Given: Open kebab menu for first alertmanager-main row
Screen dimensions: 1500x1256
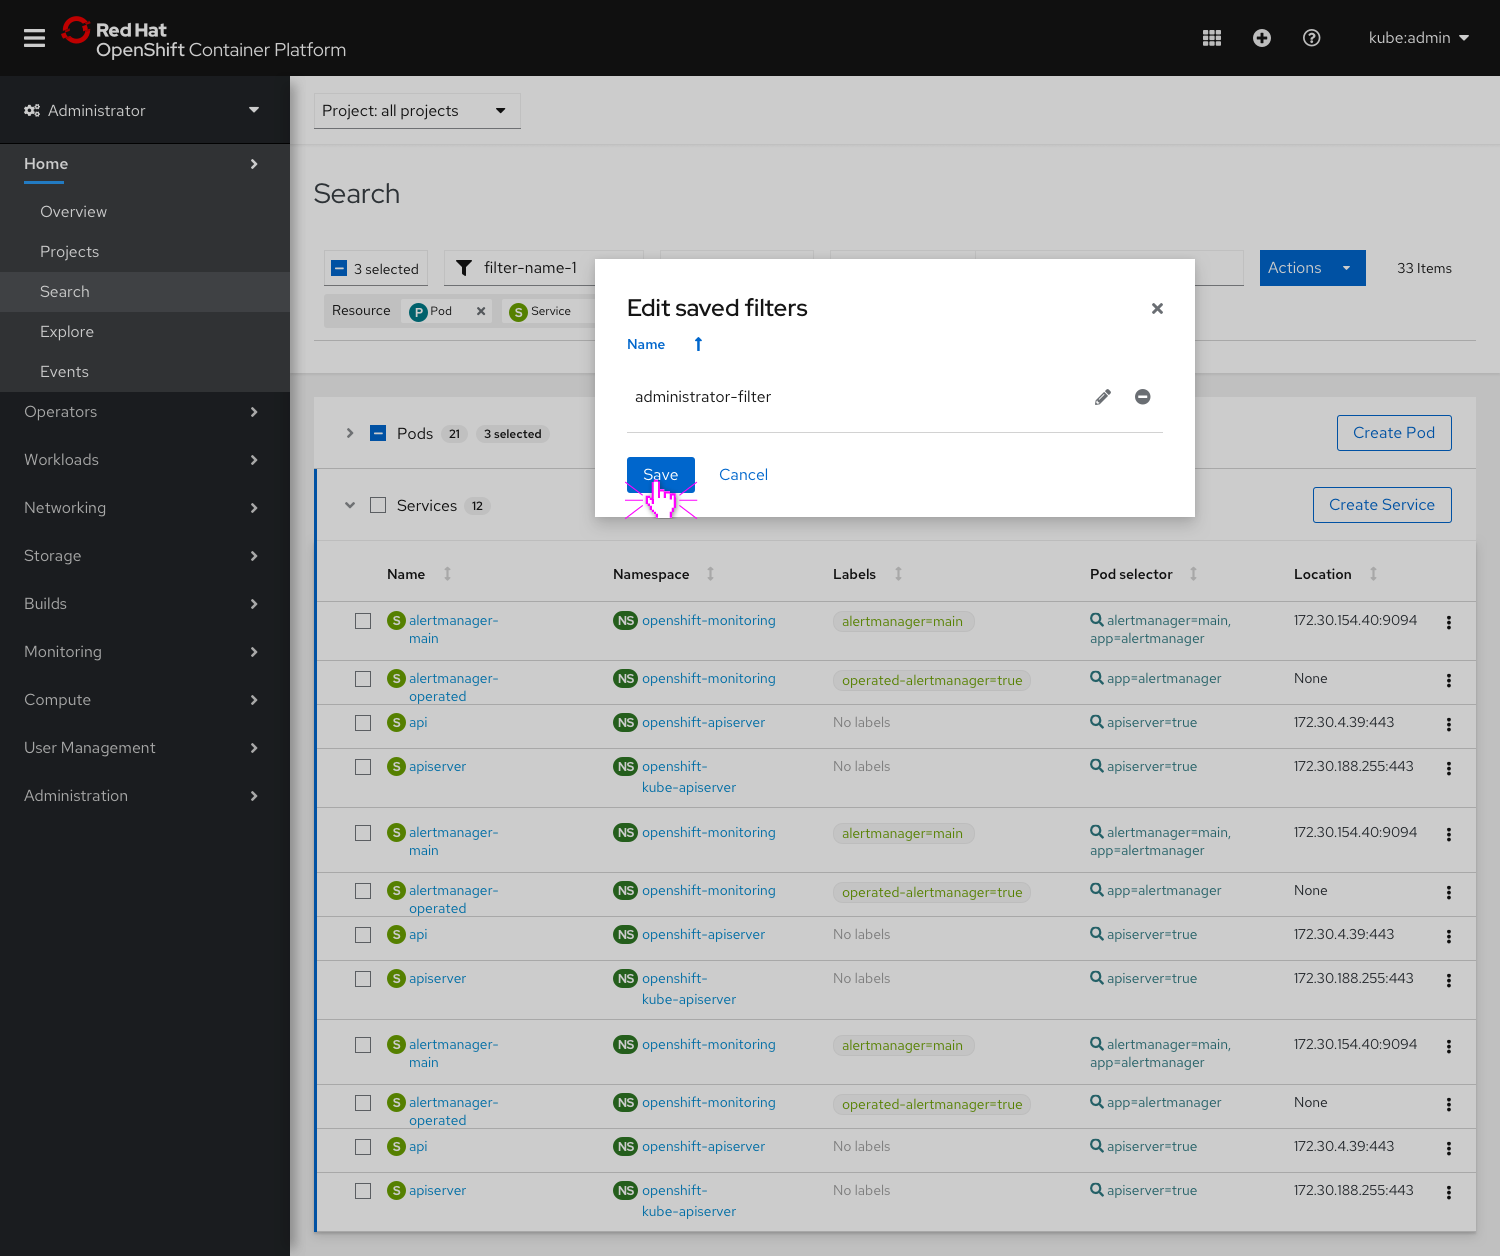Looking at the screenshot, I should click(1448, 622).
